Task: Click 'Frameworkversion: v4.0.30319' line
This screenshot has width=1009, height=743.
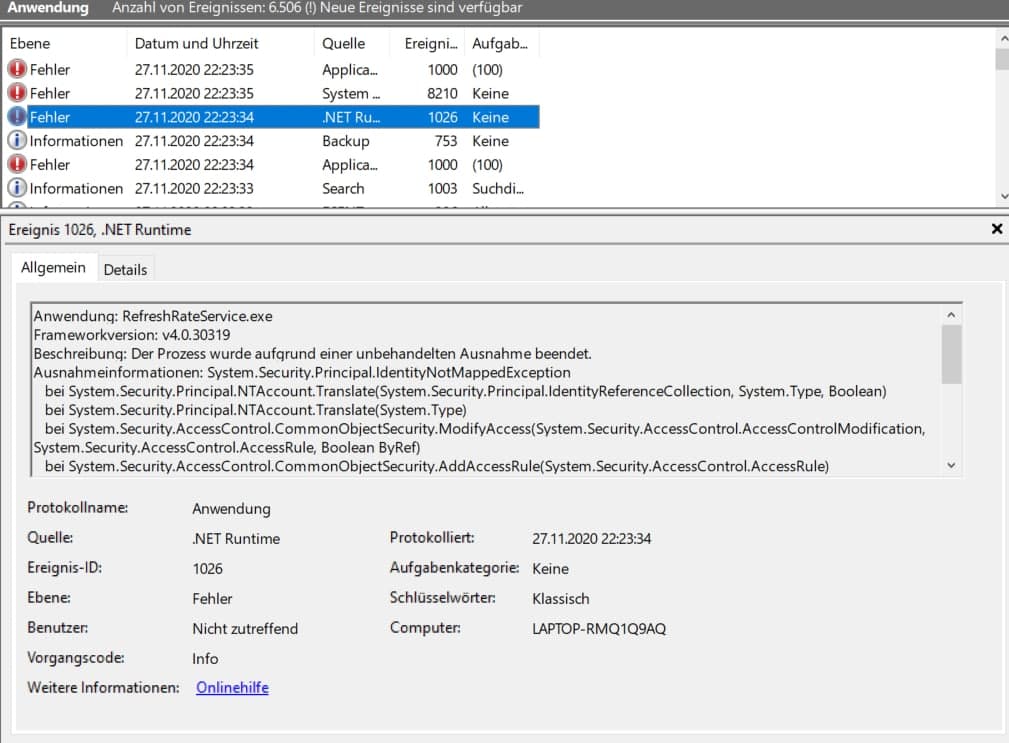Action: click(x=132, y=335)
